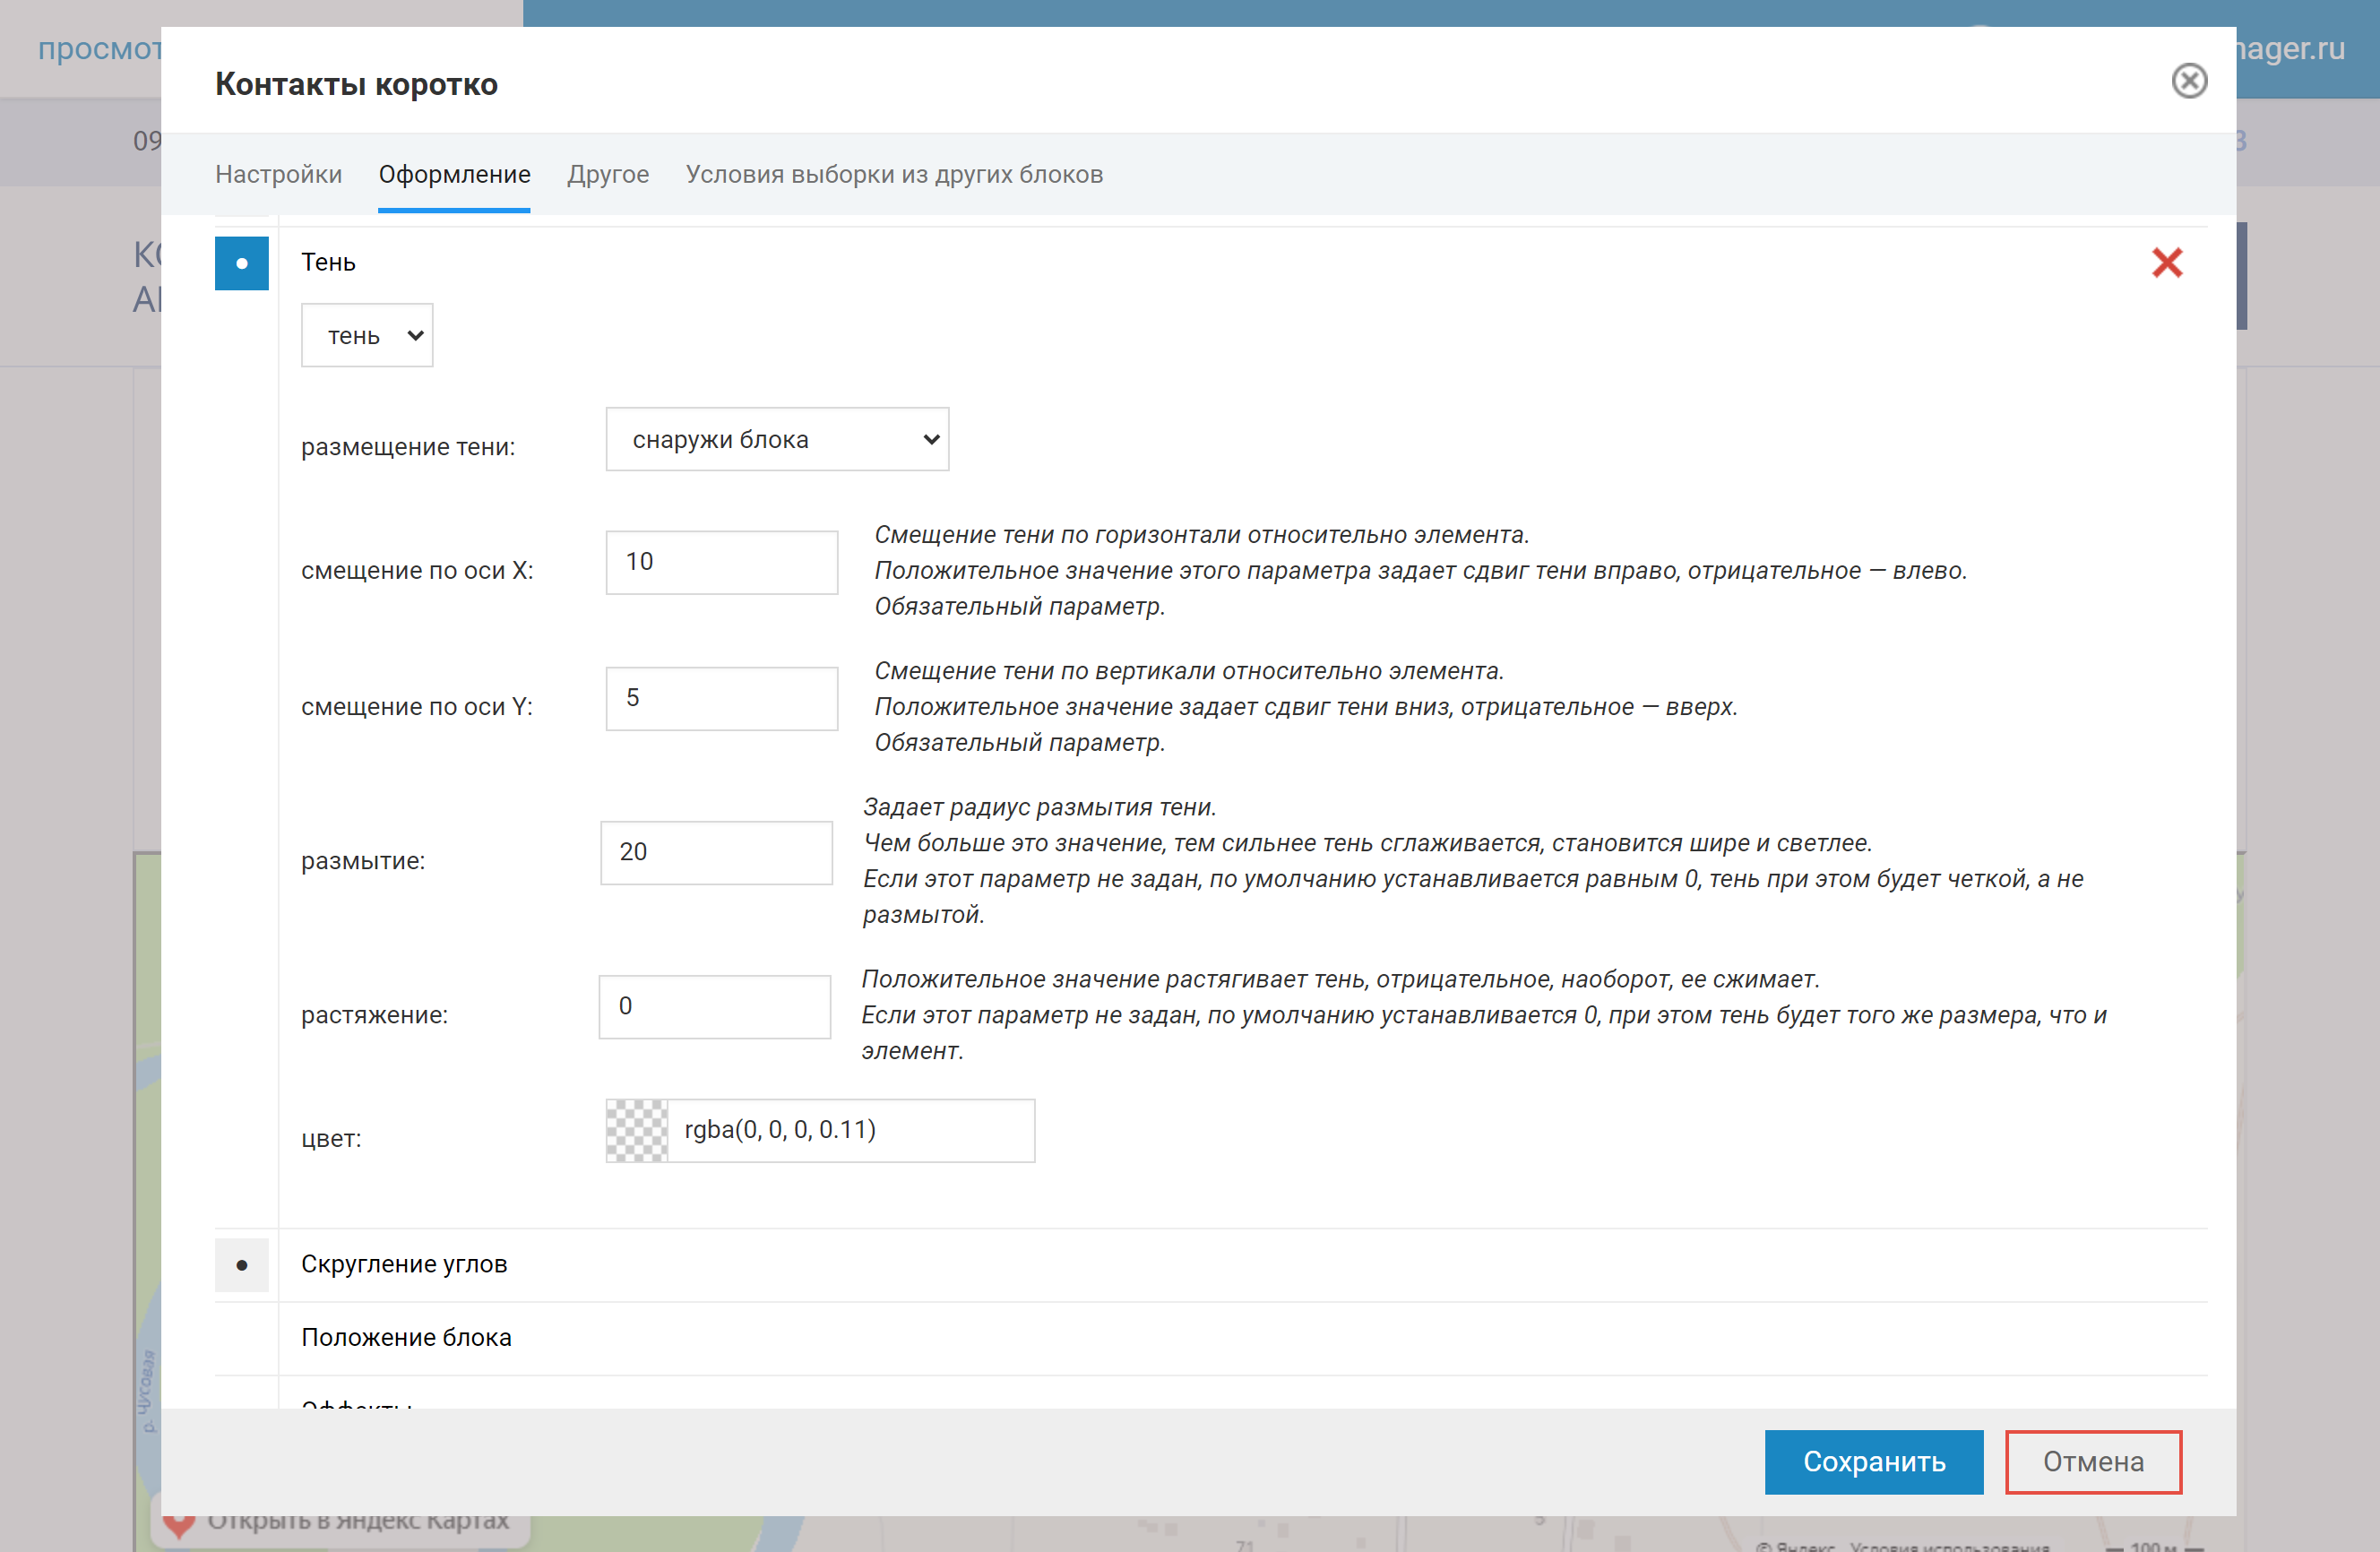Click the rgba color value field
Screen dimensions: 2380x1552
click(x=850, y=1130)
